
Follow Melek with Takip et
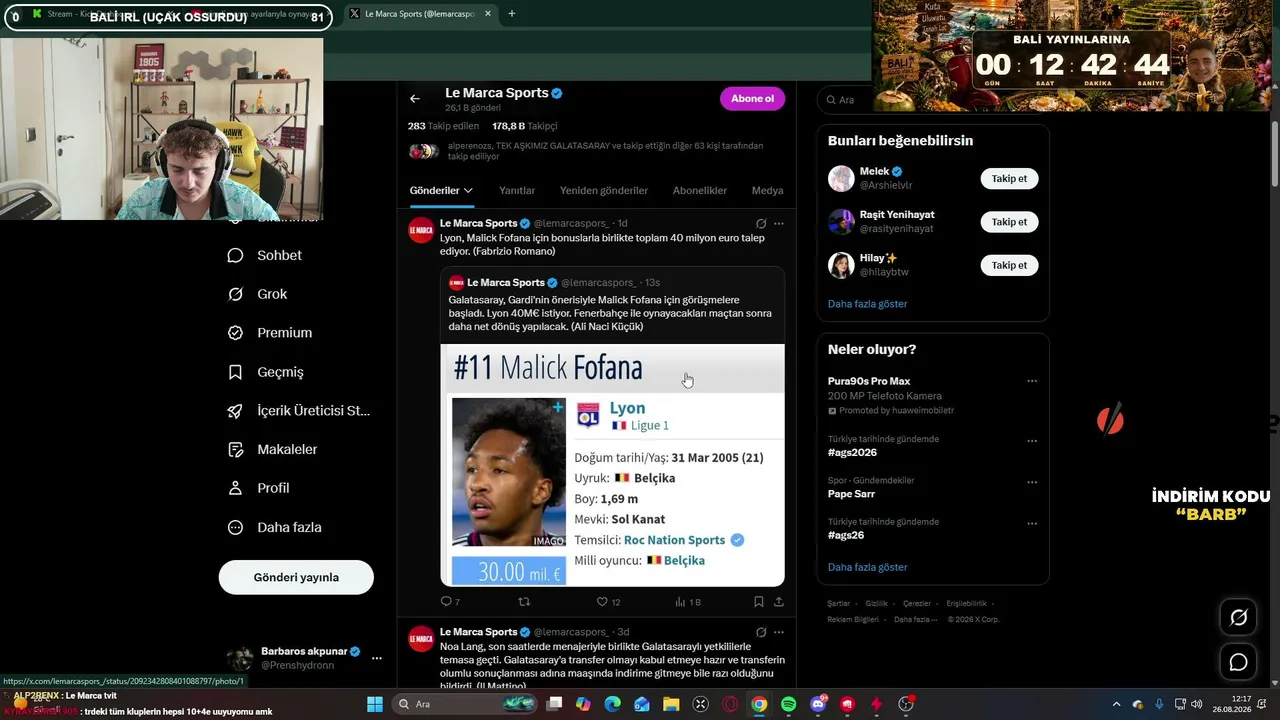click(1009, 179)
